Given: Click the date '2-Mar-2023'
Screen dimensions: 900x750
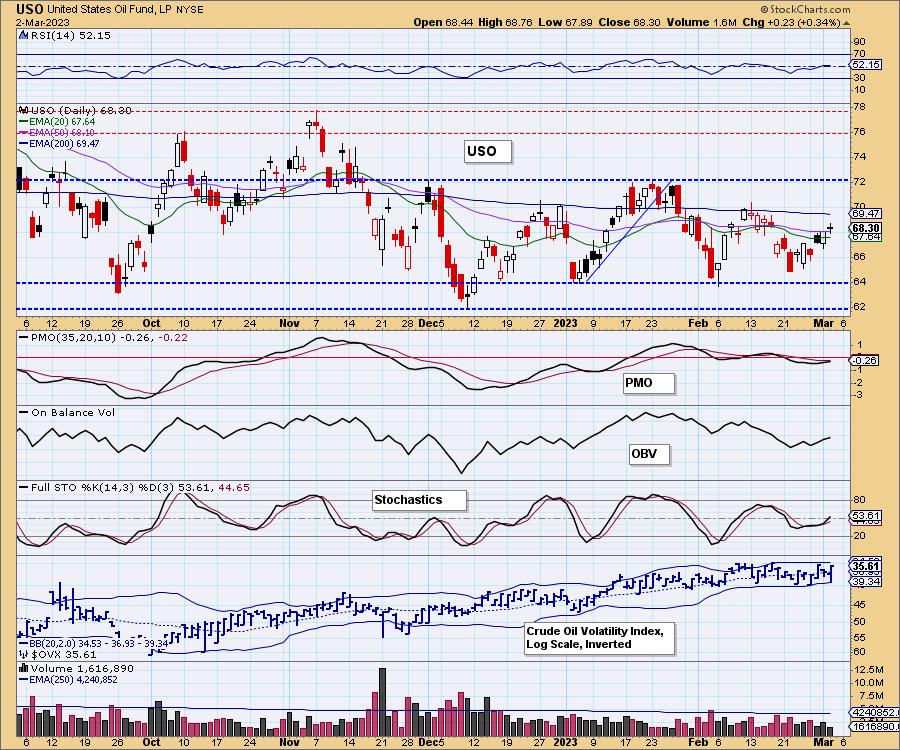Looking at the screenshot, I should pyautogui.click(x=42, y=22).
